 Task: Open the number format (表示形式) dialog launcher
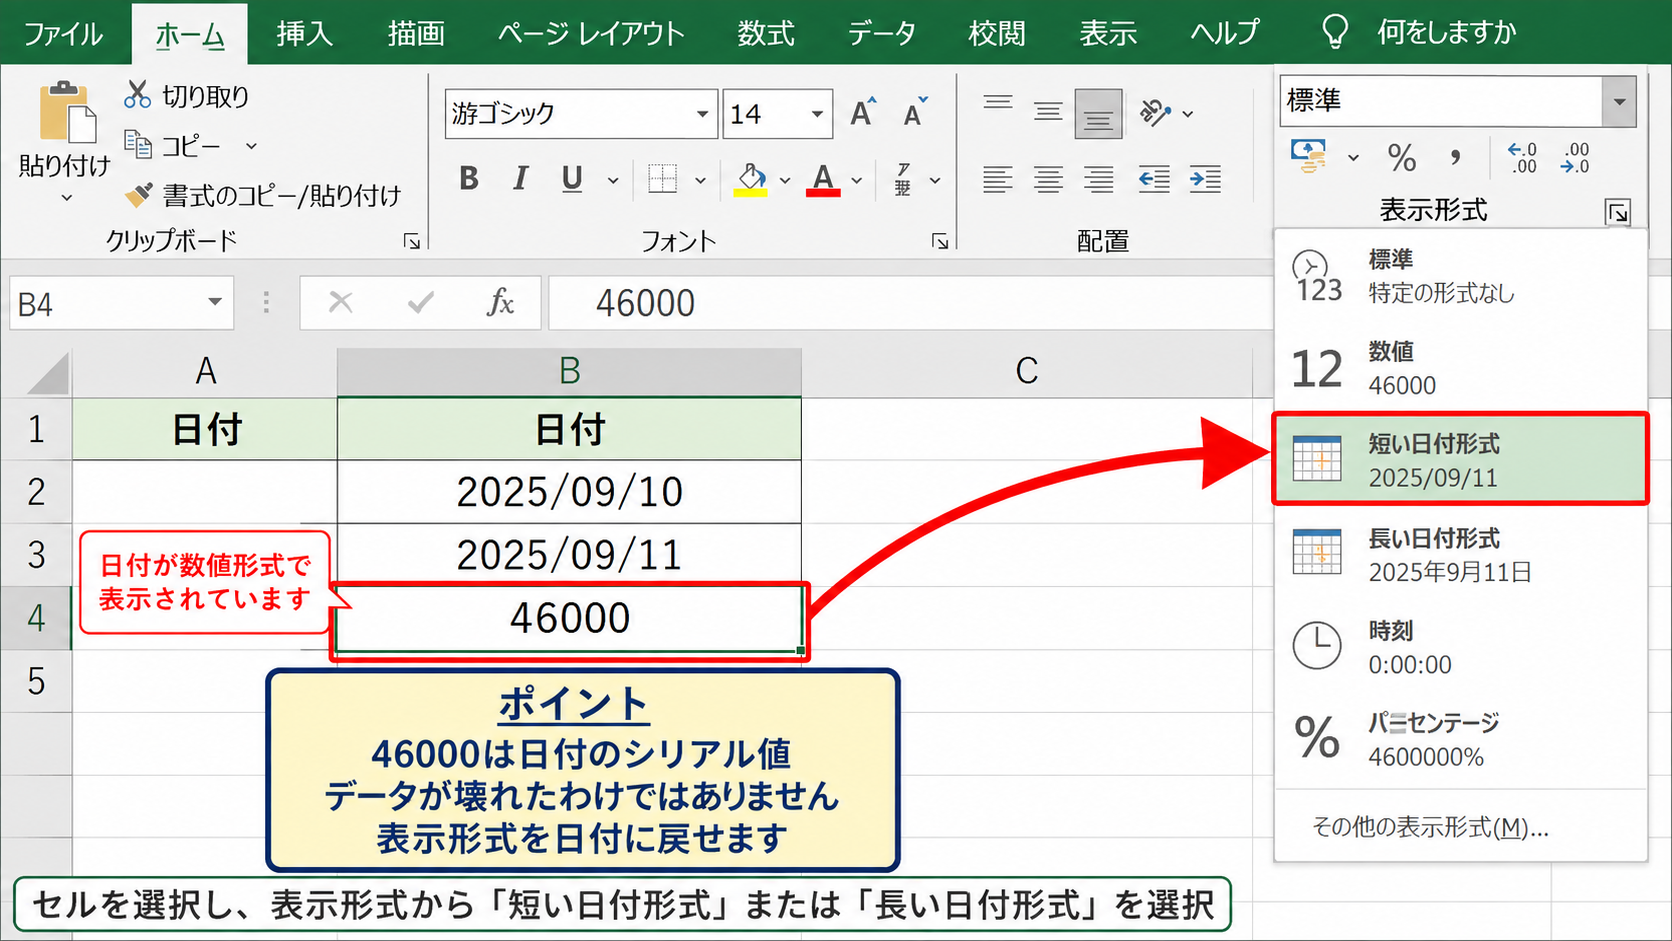1617,212
